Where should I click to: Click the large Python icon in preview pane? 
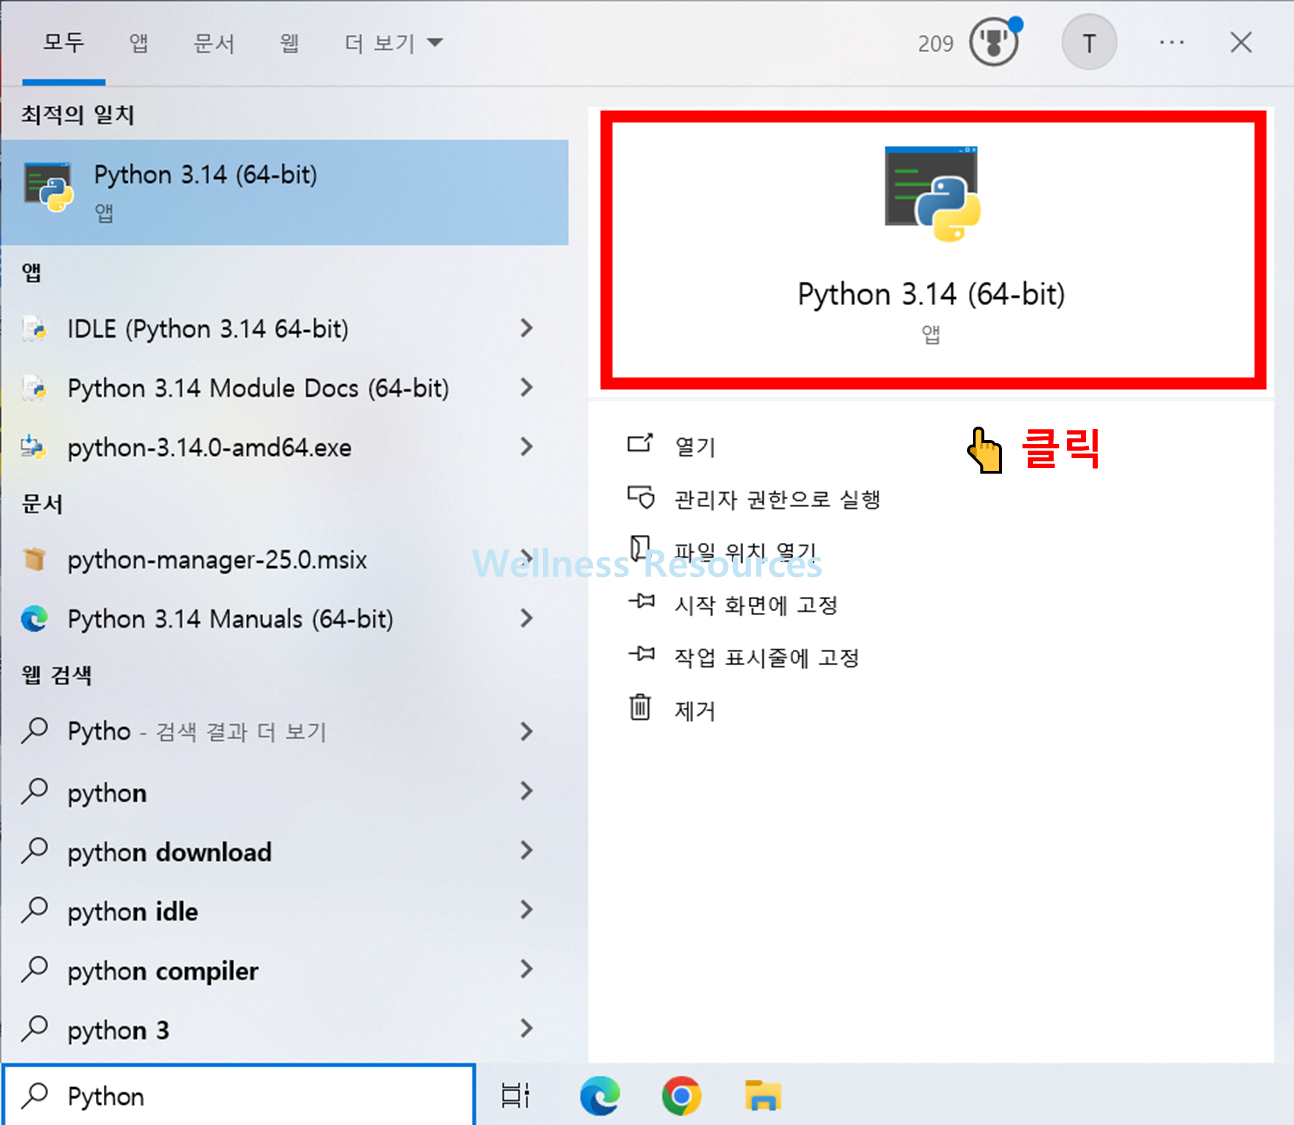coord(932,194)
